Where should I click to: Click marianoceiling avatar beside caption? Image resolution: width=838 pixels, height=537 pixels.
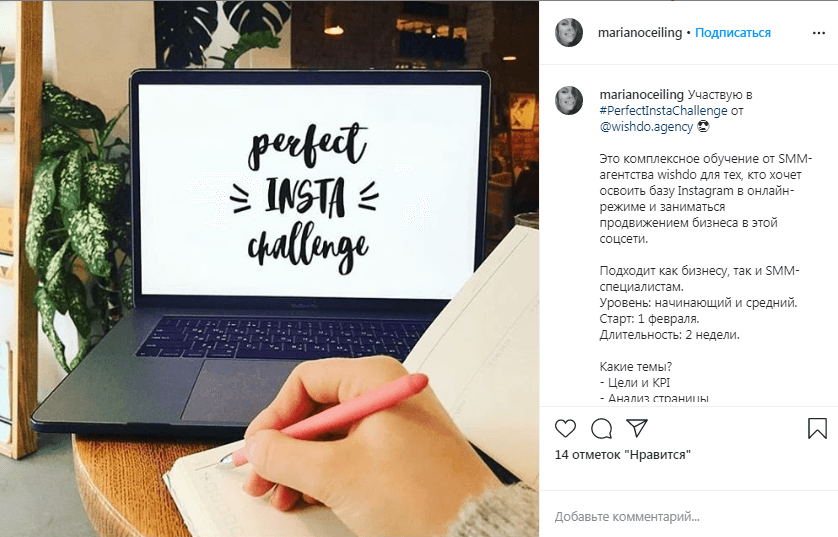(569, 100)
